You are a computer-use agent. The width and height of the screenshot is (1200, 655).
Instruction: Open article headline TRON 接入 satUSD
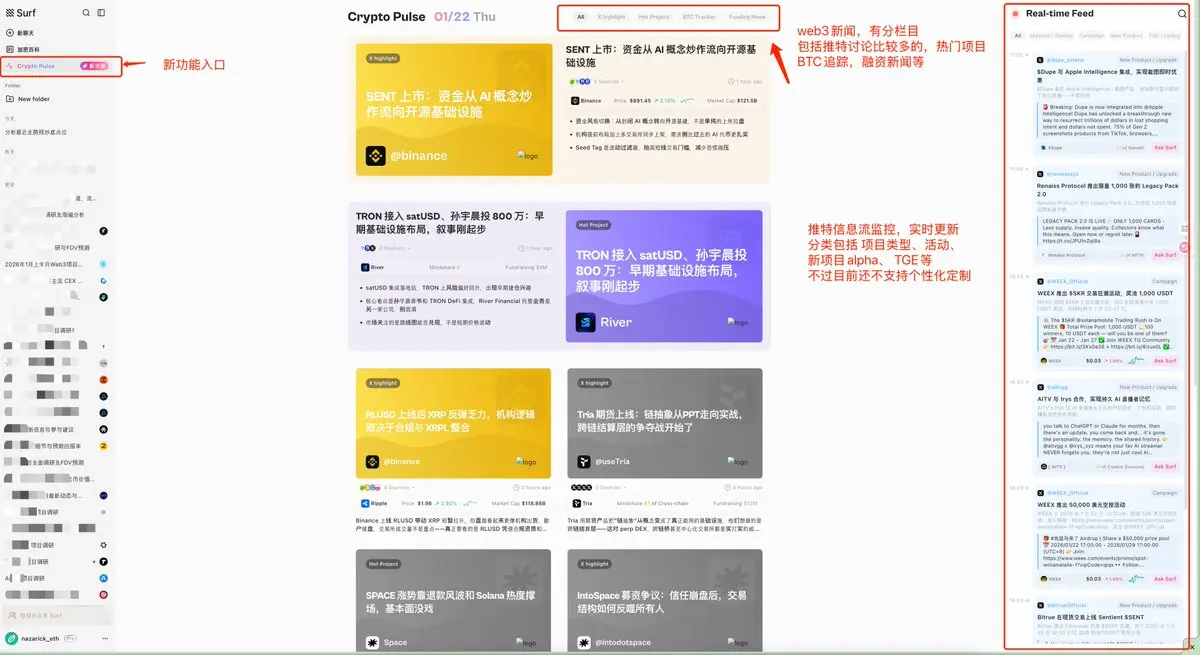point(449,222)
